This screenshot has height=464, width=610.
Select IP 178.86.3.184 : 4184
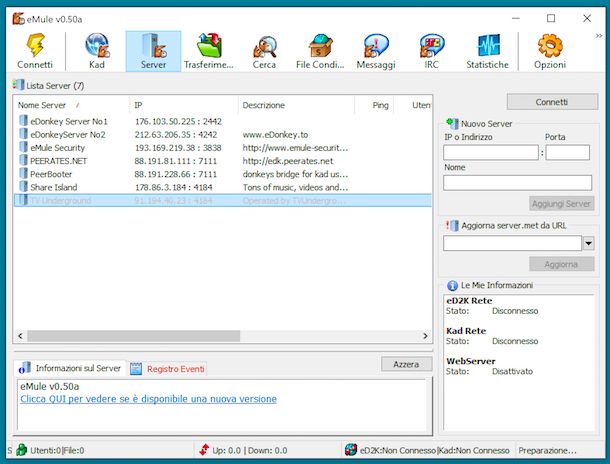(174, 187)
